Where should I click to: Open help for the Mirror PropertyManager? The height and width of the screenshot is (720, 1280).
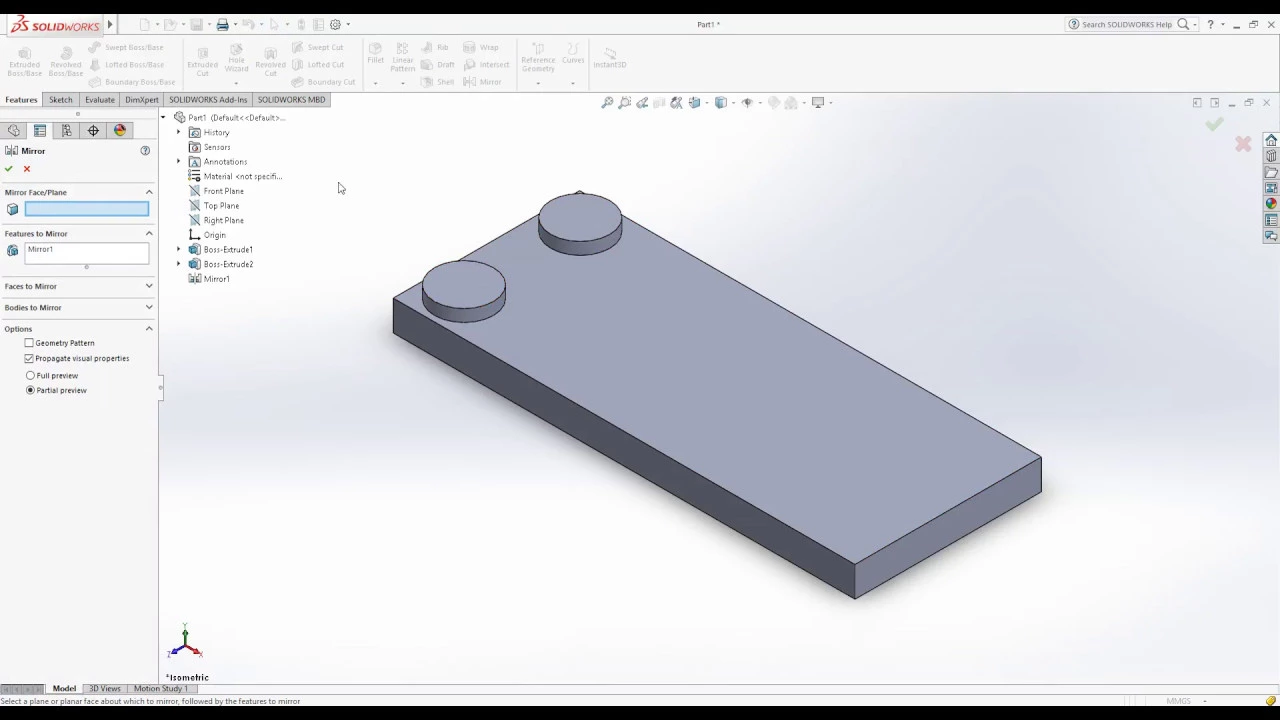(x=145, y=151)
